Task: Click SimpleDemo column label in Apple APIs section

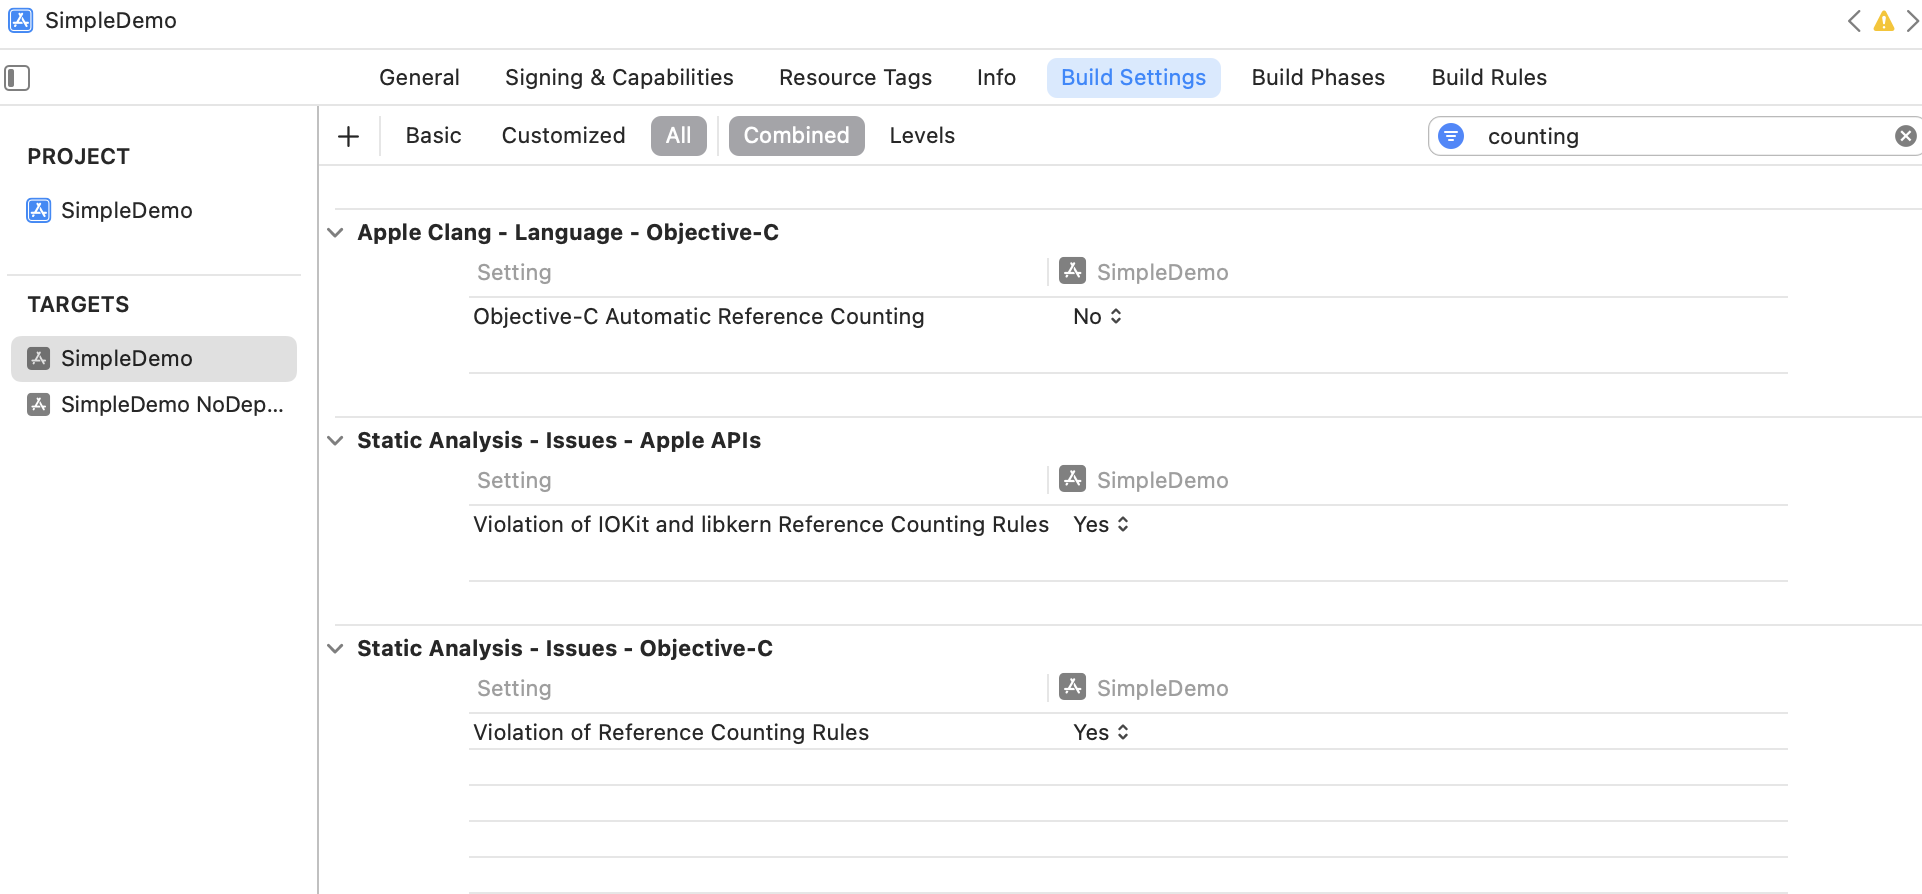Action: tap(1162, 481)
